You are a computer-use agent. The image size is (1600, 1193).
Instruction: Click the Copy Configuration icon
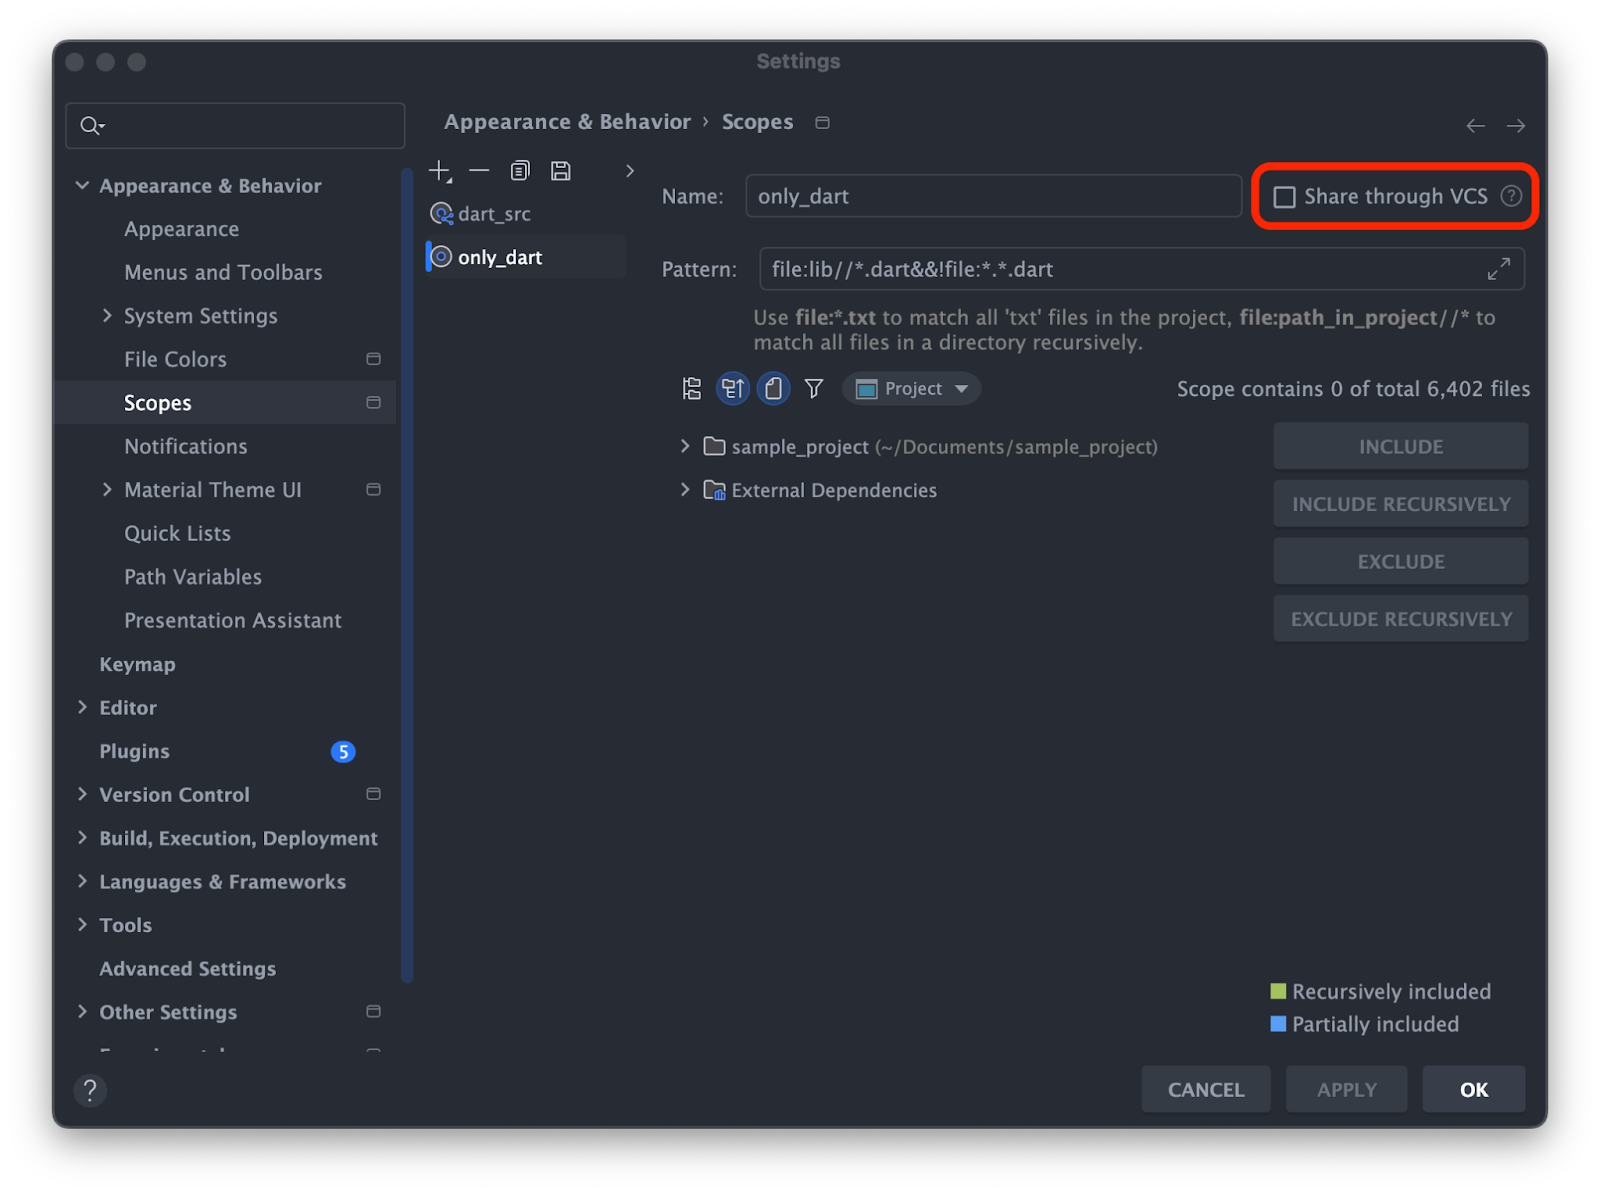[x=520, y=171]
